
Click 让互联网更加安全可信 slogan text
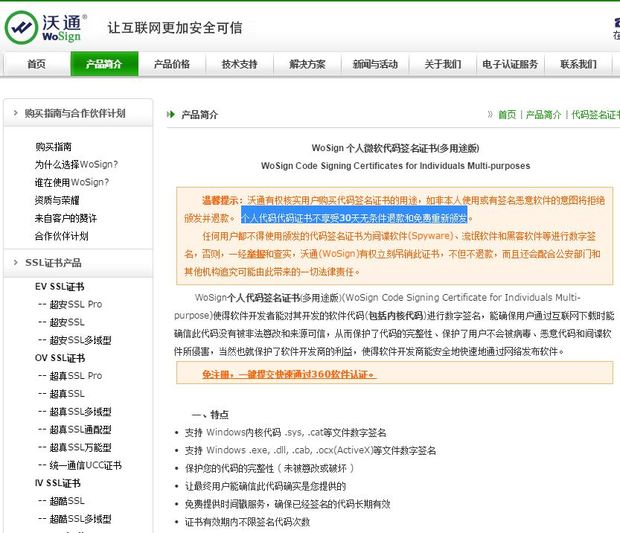[175, 28]
